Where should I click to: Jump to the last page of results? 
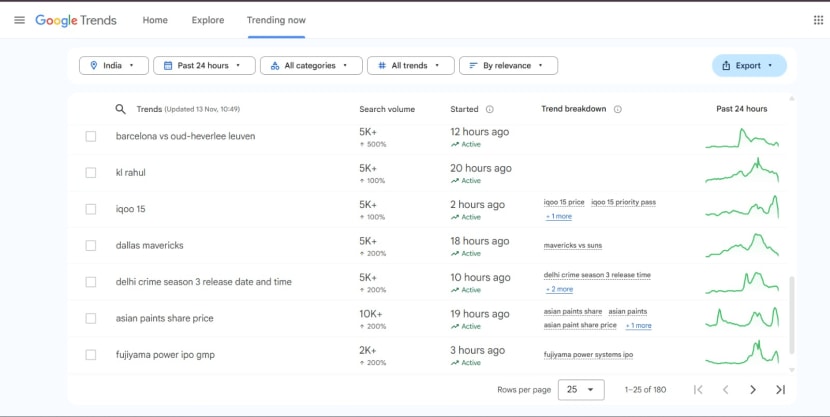(780, 390)
